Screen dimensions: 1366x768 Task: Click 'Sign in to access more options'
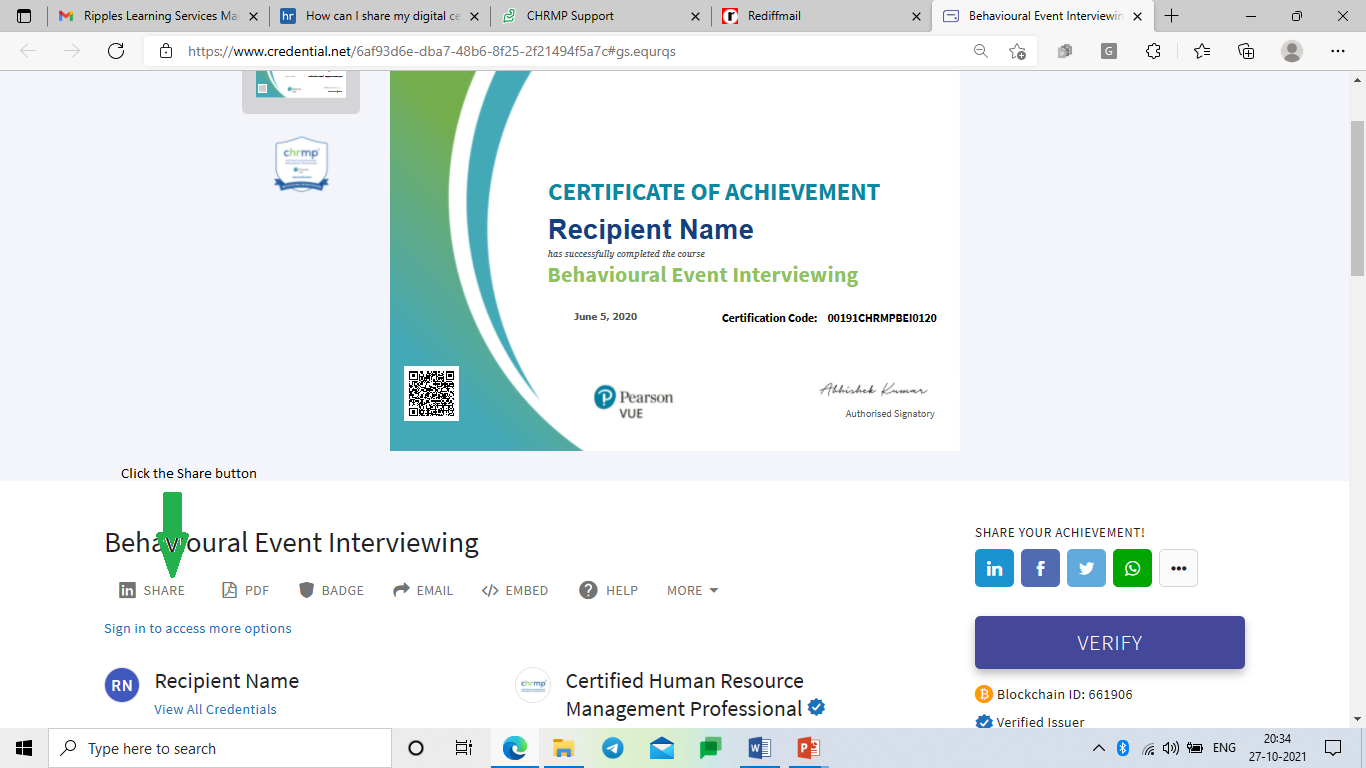(x=198, y=628)
